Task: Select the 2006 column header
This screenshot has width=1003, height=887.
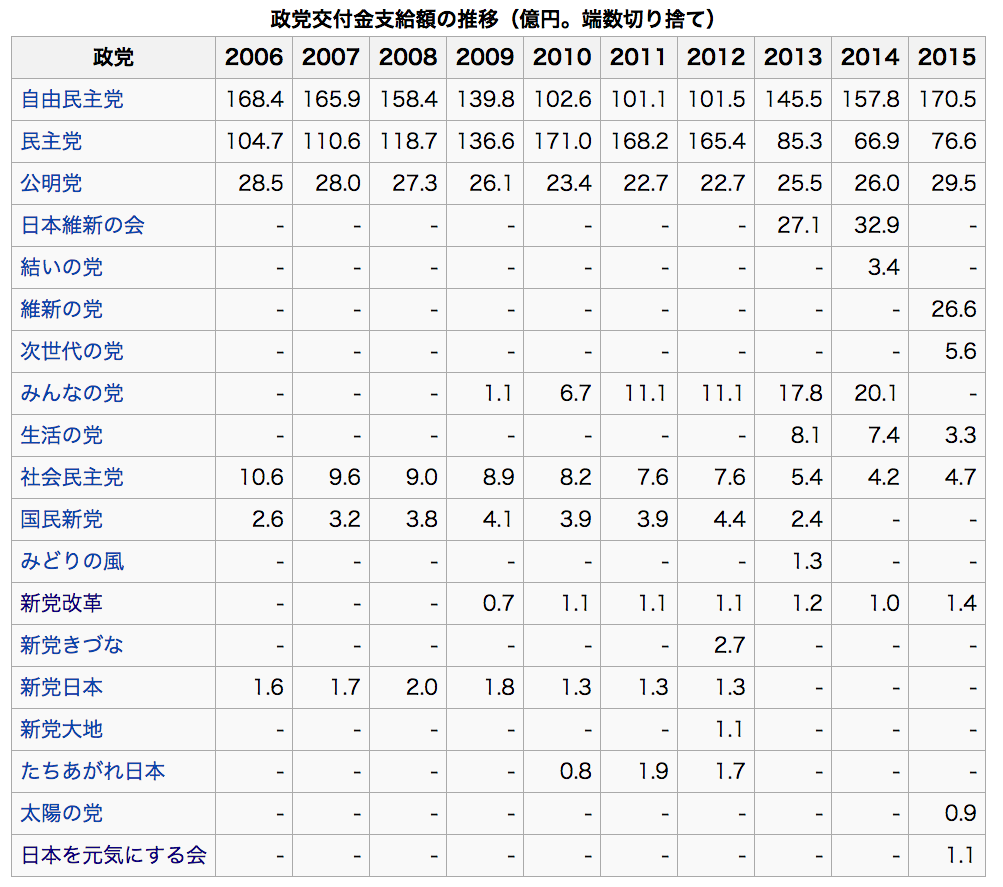Action: [254, 58]
